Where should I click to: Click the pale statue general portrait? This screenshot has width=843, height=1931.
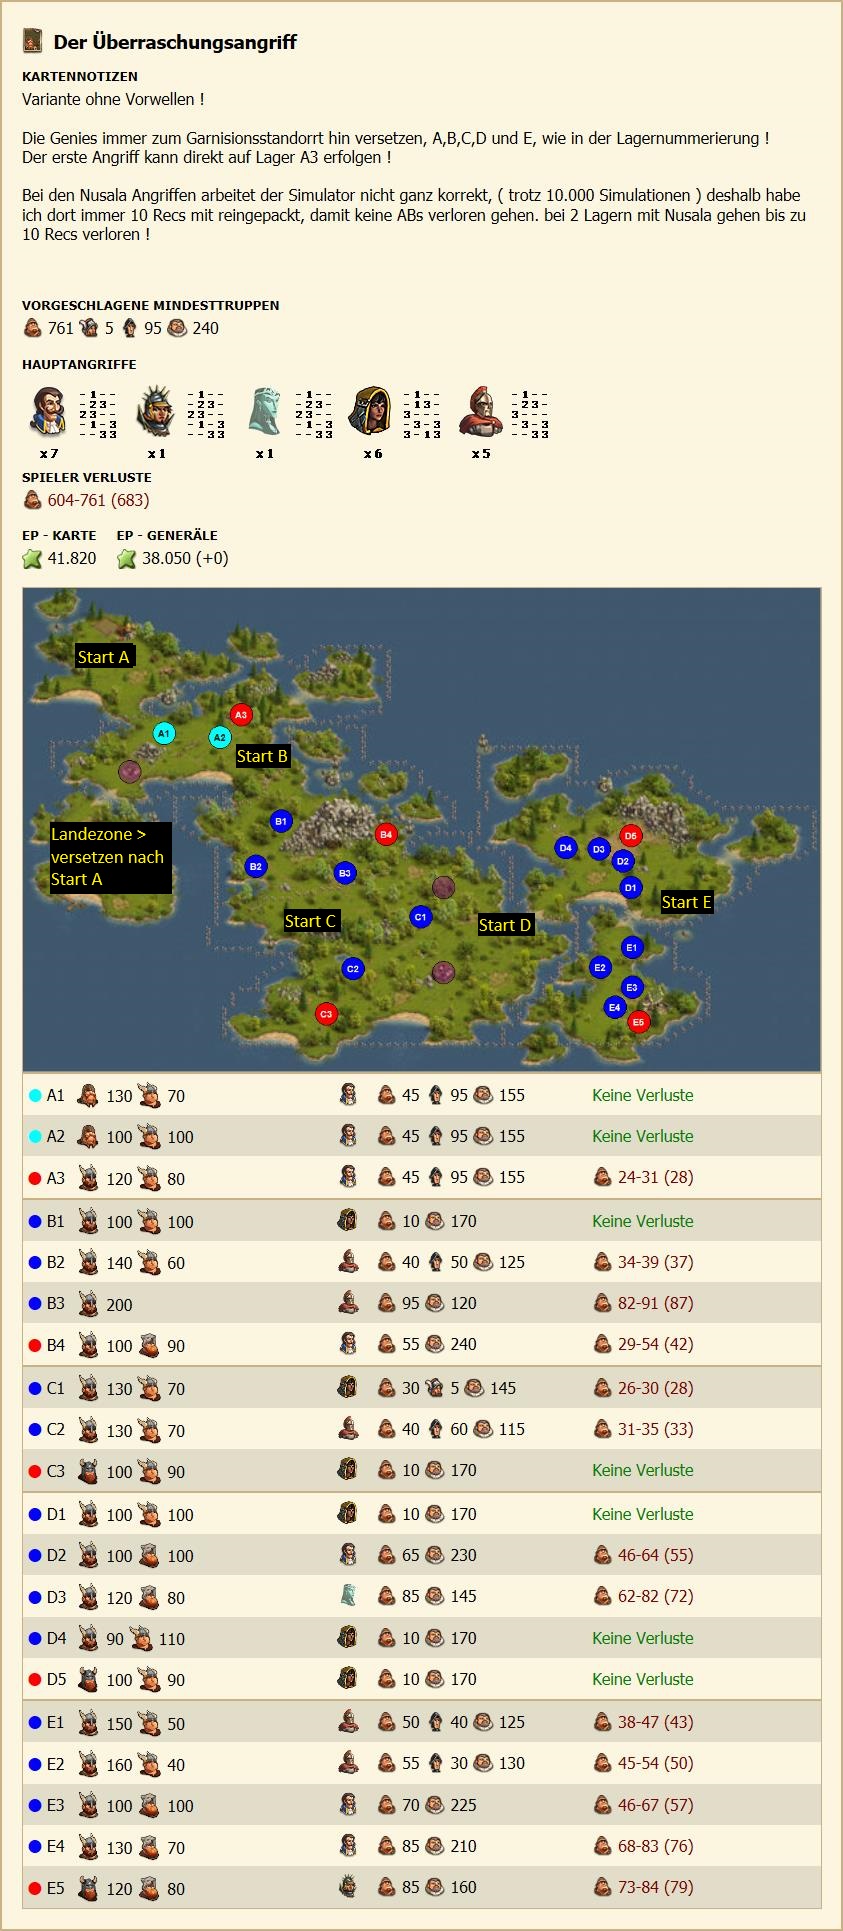point(264,411)
